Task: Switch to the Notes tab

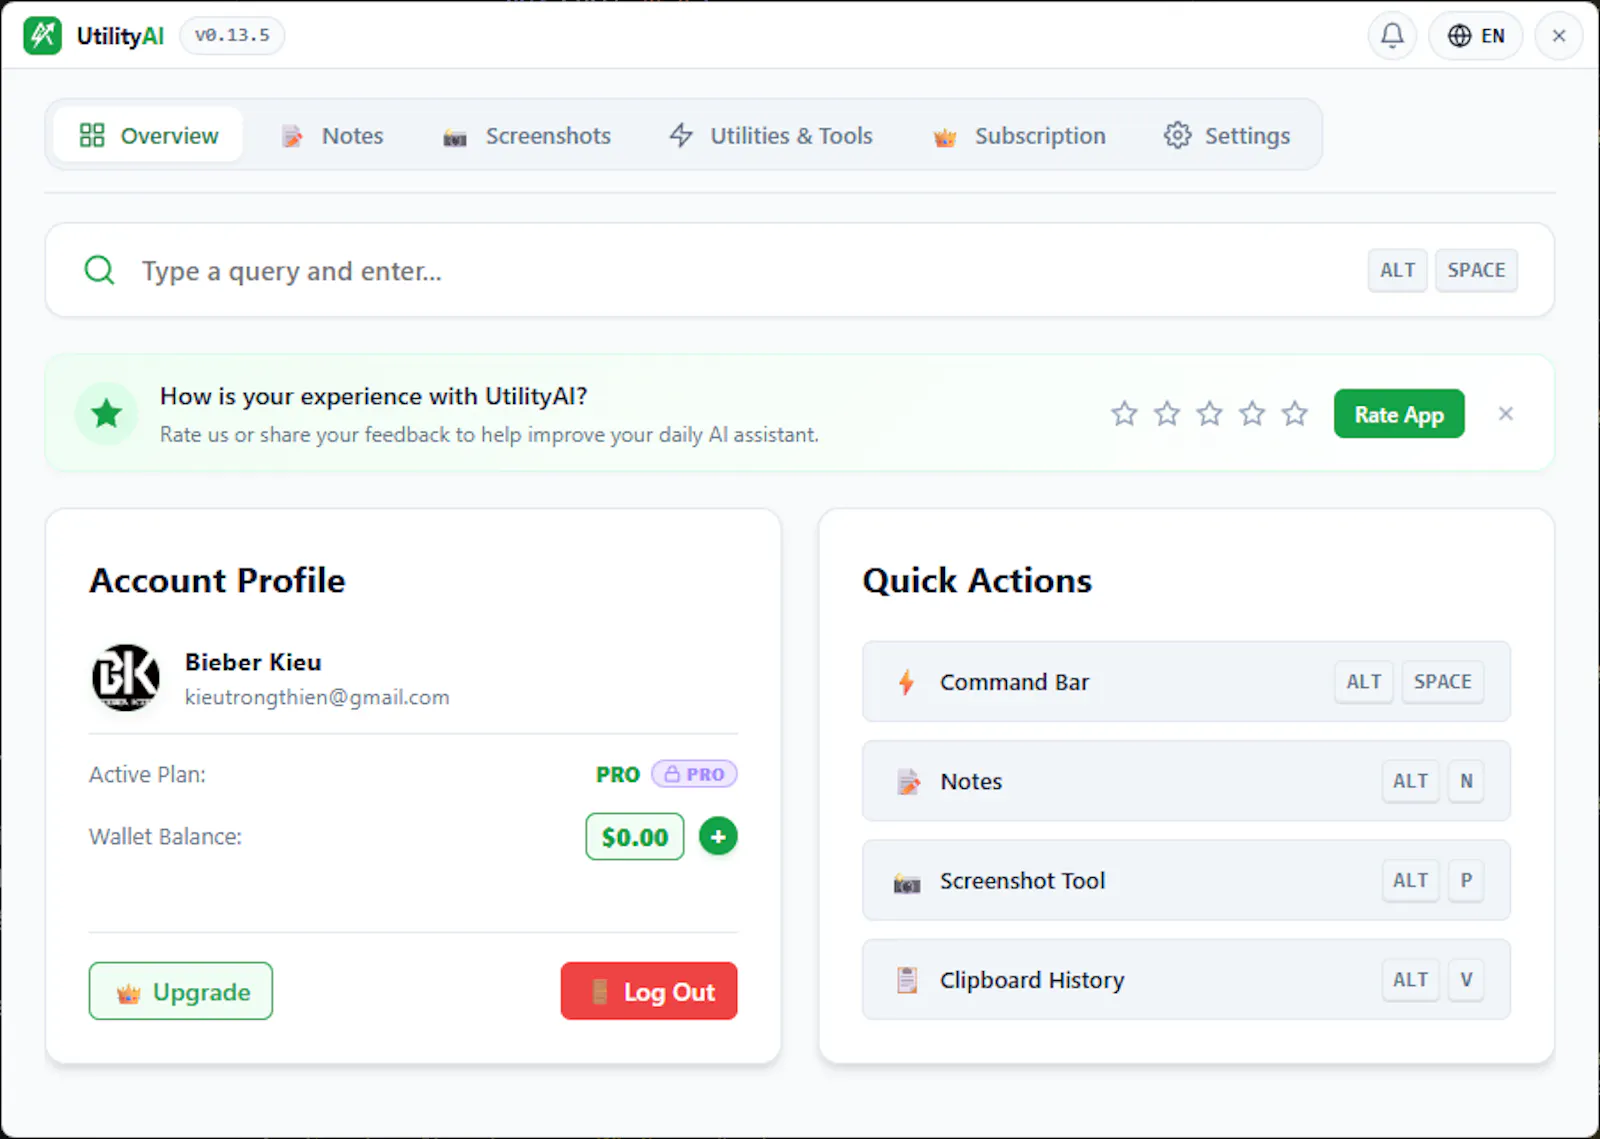Action: (333, 135)
